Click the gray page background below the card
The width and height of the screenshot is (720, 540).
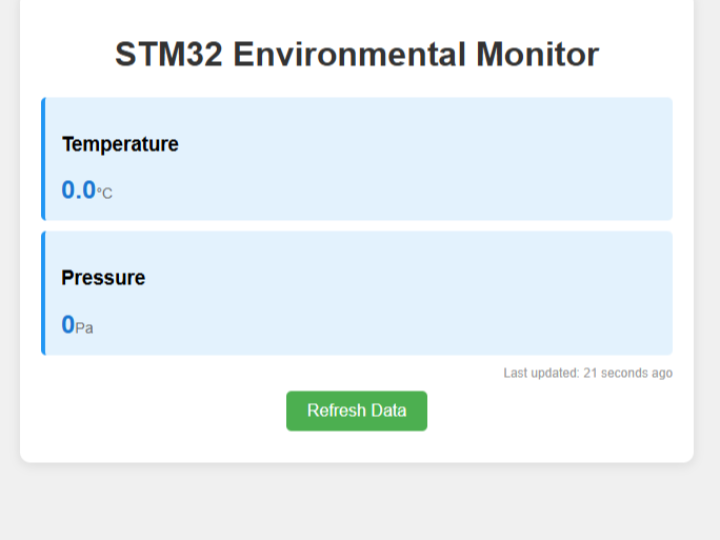tap(358, 503)
